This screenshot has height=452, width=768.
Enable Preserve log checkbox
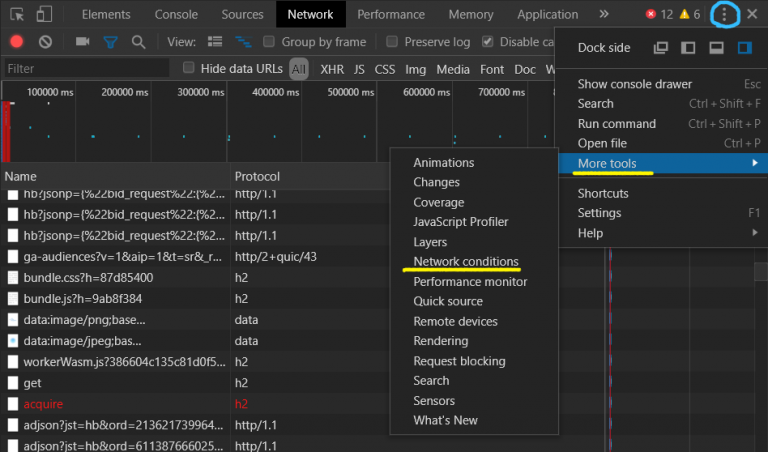coord(391,42)
